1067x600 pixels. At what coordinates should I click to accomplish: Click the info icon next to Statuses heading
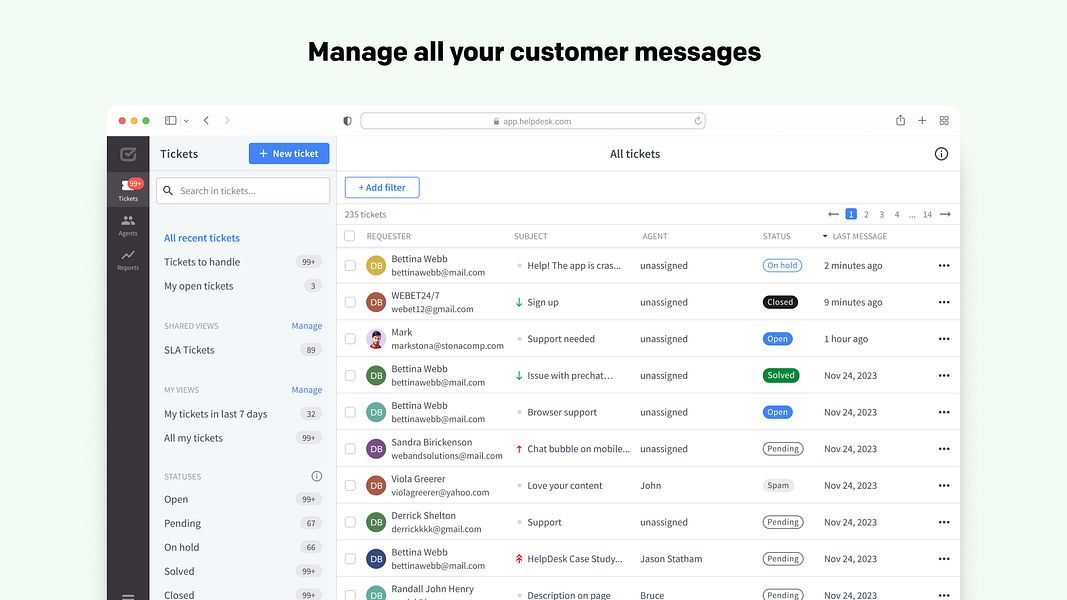(x=316, y=475)
